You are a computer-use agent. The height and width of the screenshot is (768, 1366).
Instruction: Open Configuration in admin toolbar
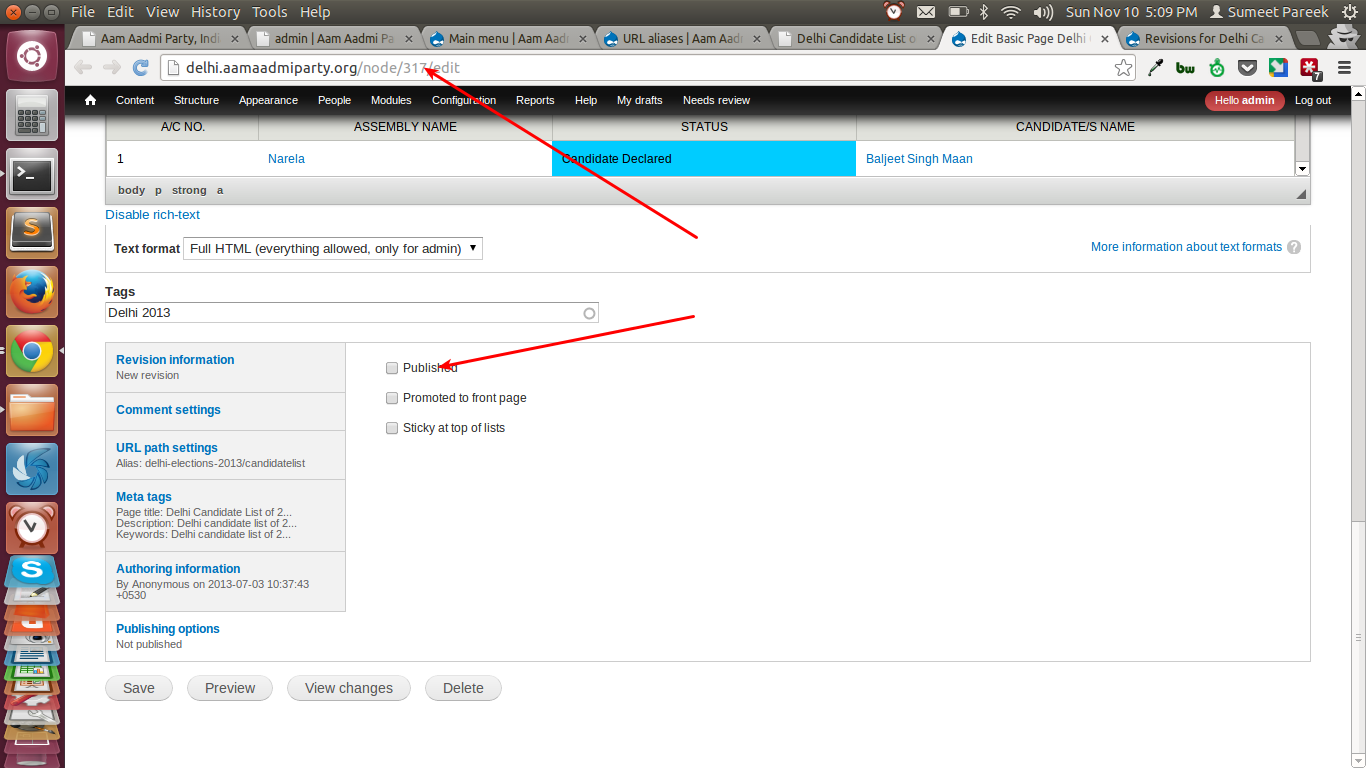pos(464,100)
